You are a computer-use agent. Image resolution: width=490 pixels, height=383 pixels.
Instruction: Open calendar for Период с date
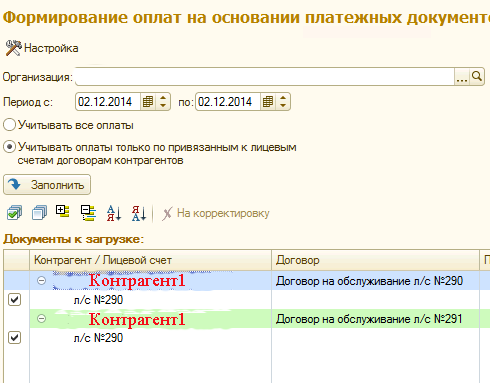point(148,102)
